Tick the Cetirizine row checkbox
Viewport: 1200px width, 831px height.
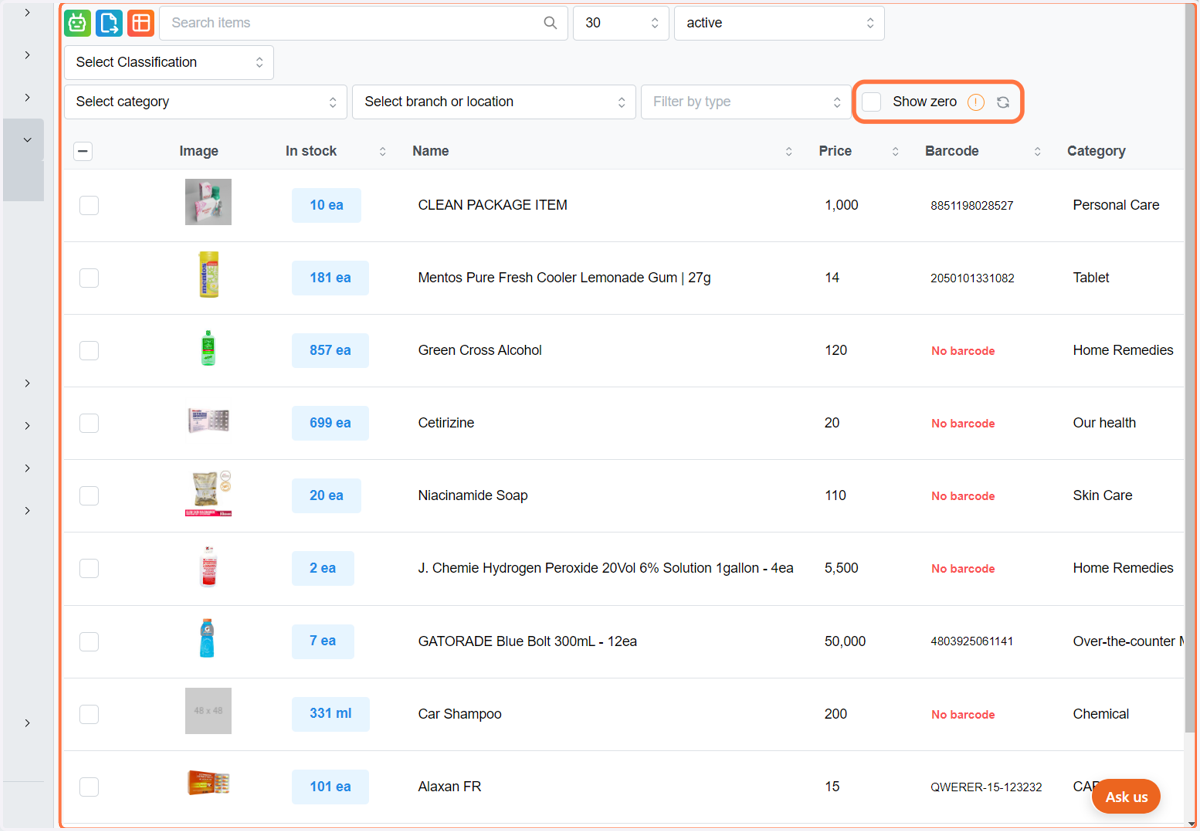[x=89, y=423]
